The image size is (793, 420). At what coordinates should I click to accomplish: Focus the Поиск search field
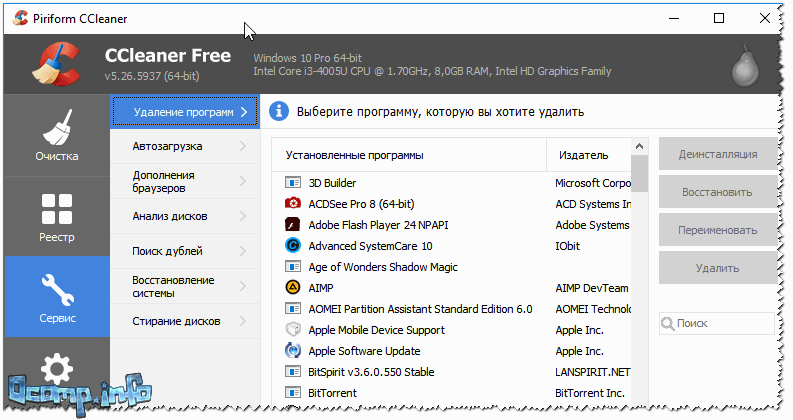717,323
